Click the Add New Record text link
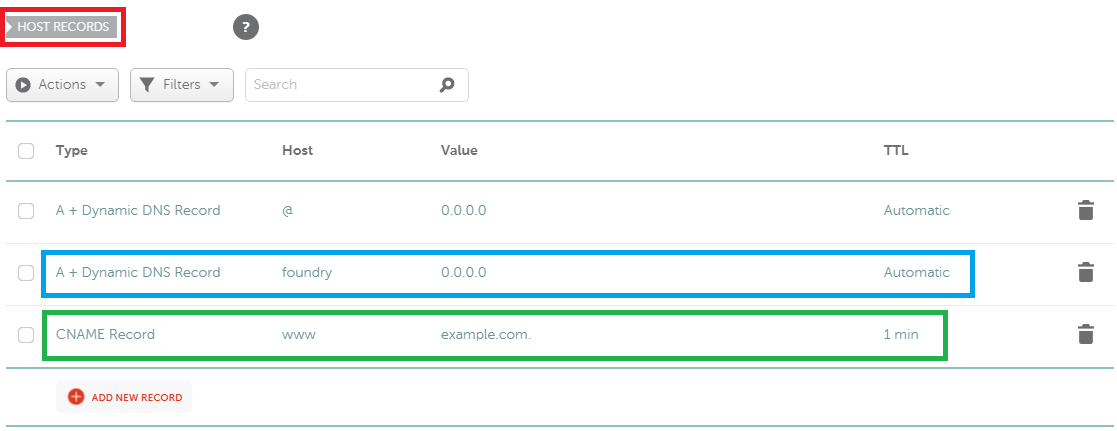This screenshot has height=431, width=1117. [x=137, y=397]
